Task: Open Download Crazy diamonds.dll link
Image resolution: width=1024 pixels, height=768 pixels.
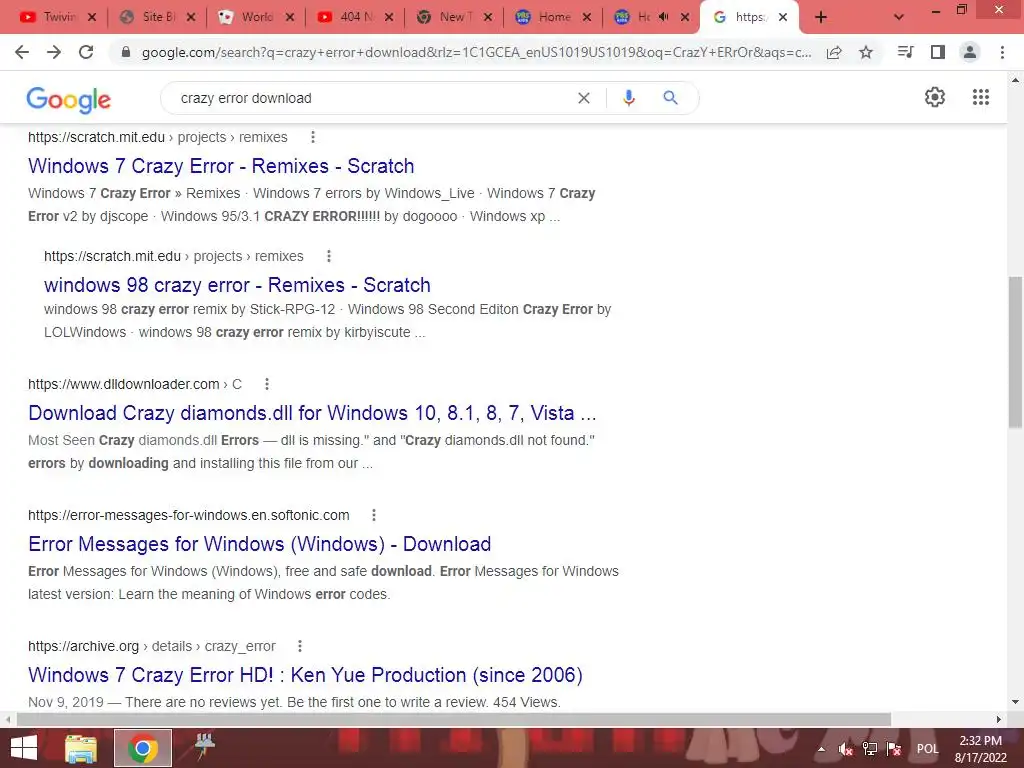Action: tap(312, 413)
